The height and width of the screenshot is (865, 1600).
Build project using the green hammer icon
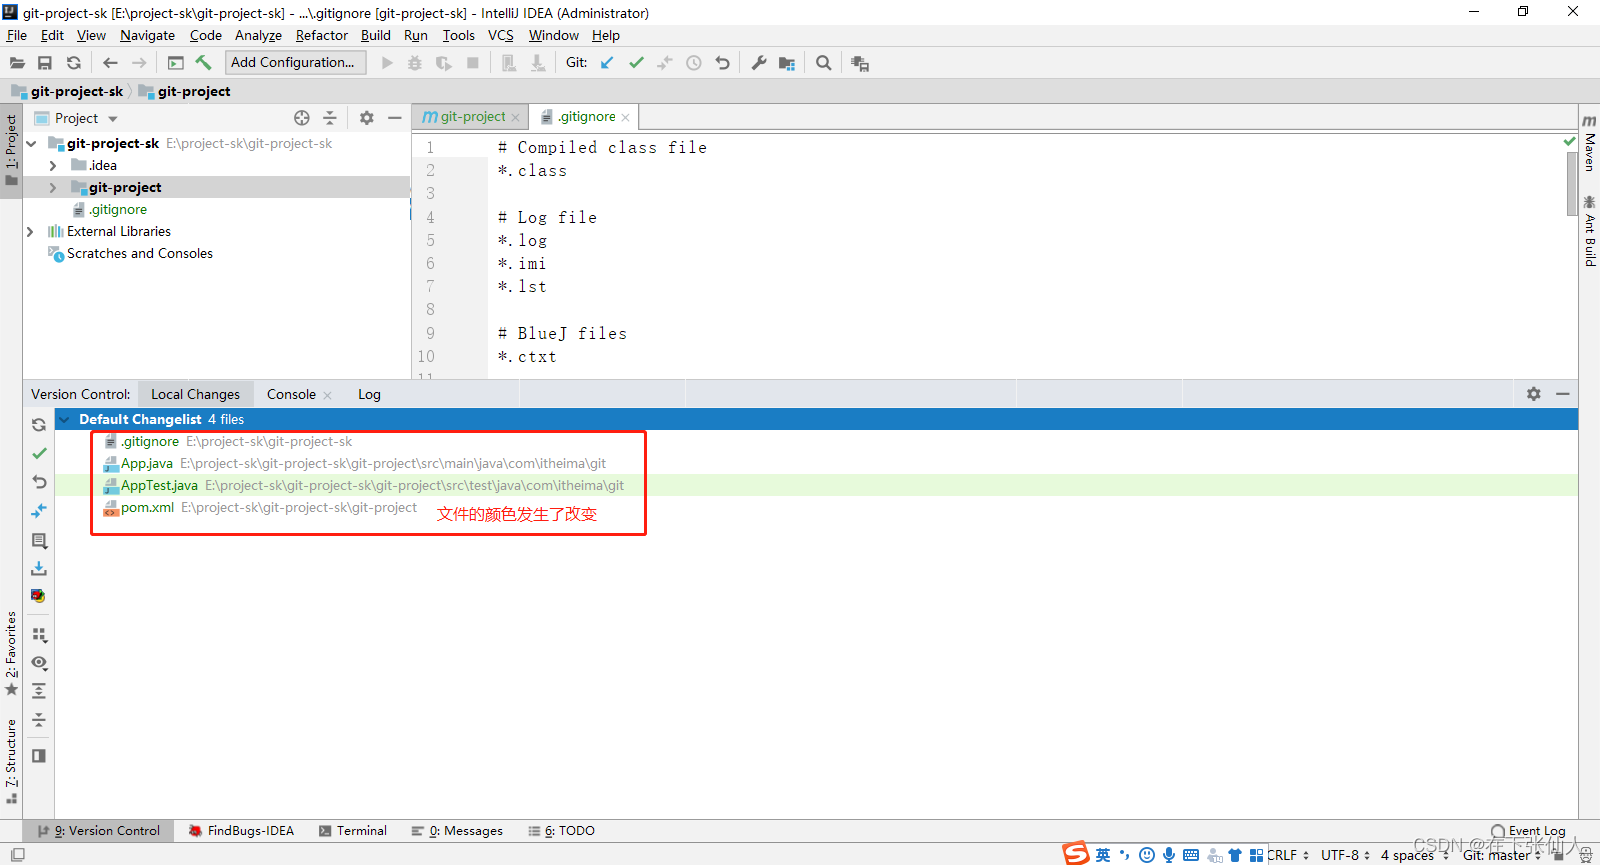[204, 62]
